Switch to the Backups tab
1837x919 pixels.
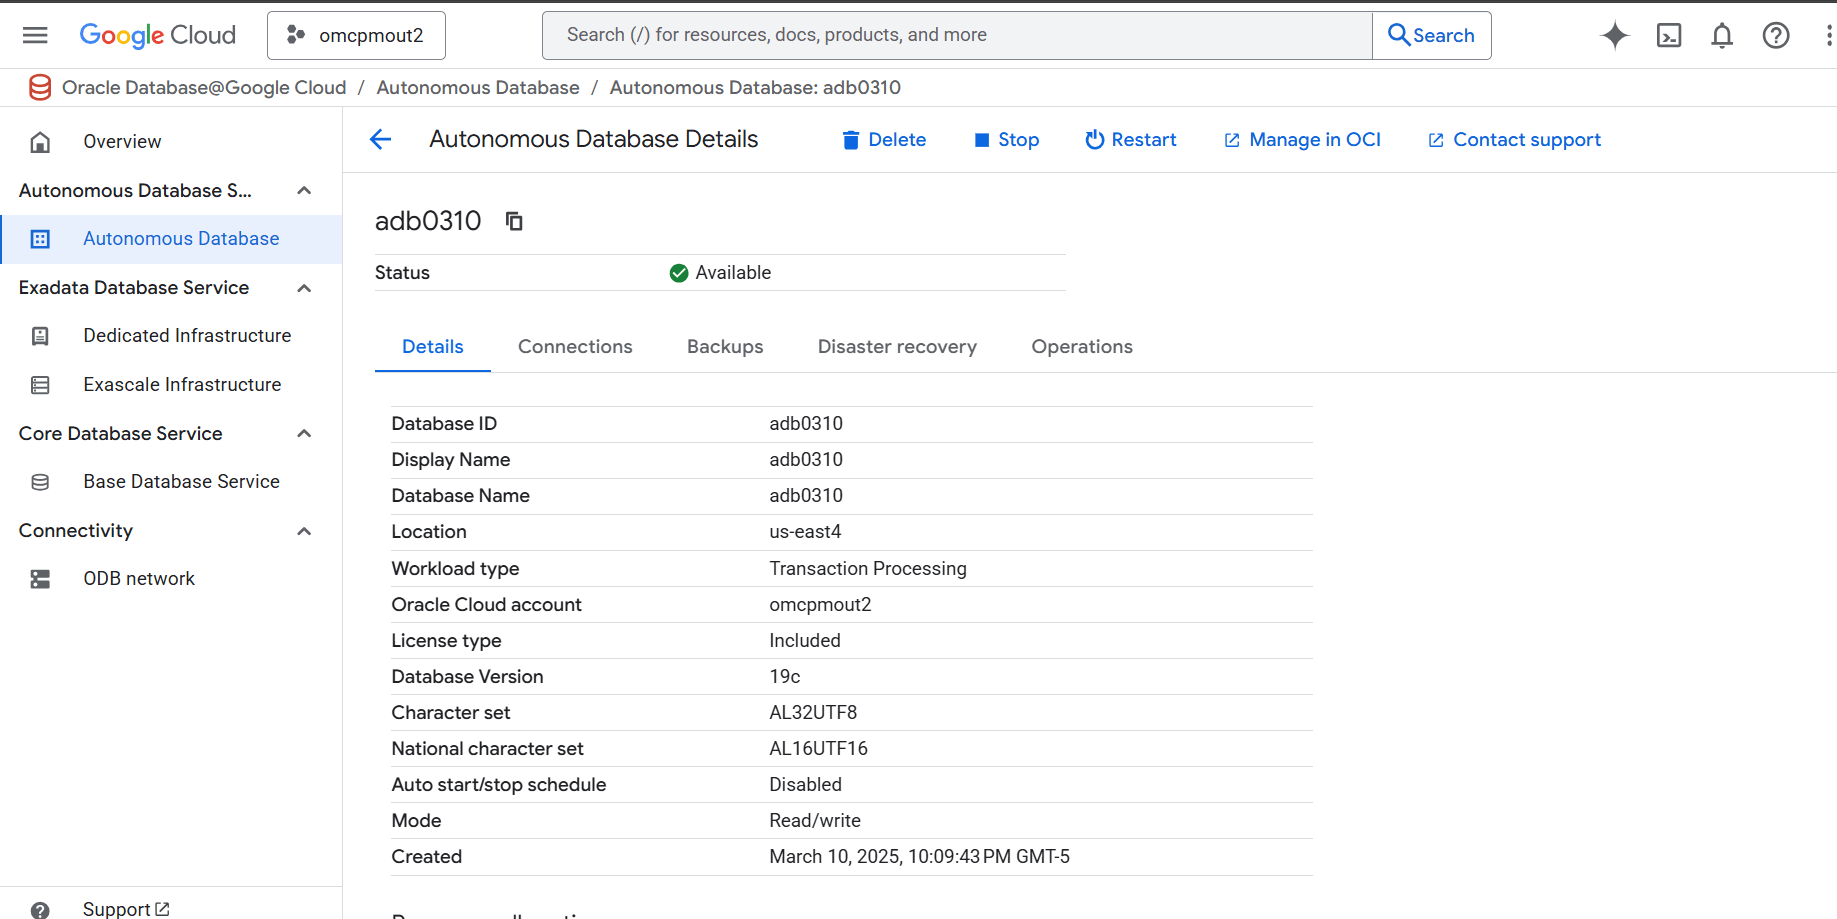(725, 346)
